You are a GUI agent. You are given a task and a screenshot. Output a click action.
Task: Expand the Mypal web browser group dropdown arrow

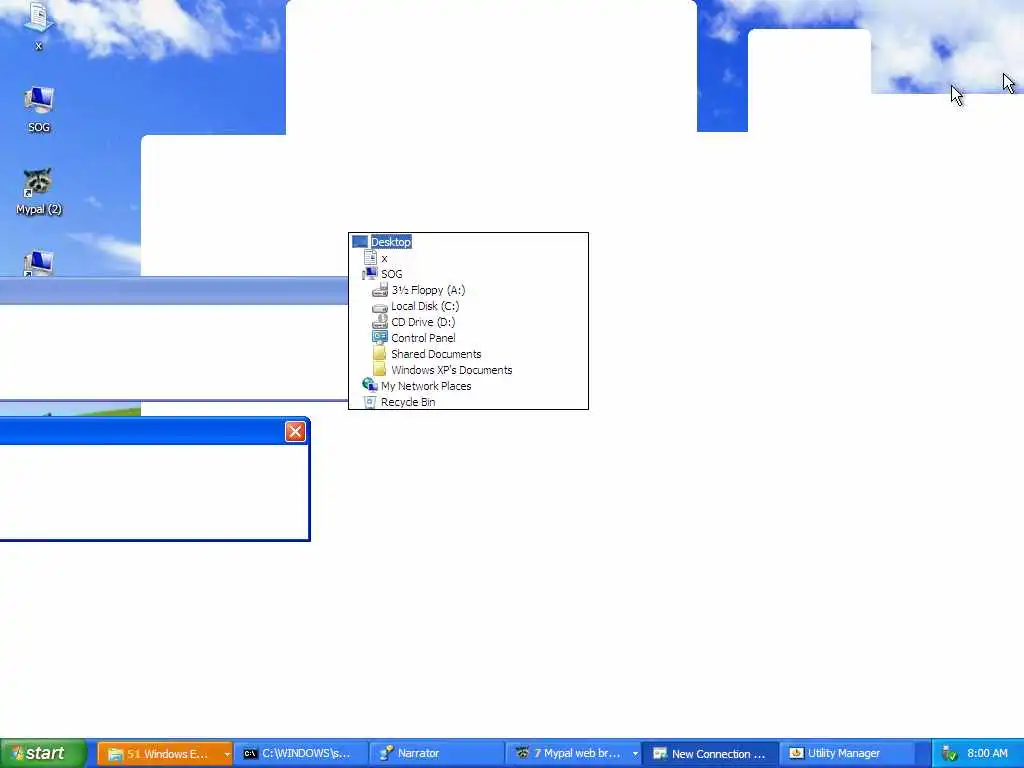tap(635, 754)
